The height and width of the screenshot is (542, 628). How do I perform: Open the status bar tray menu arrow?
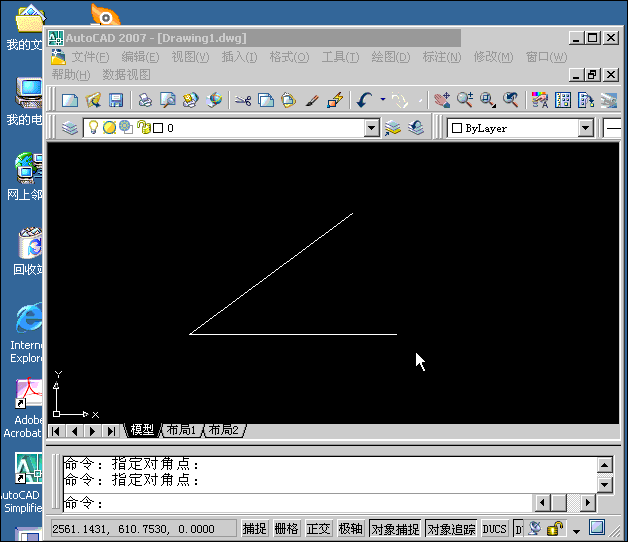576,531
